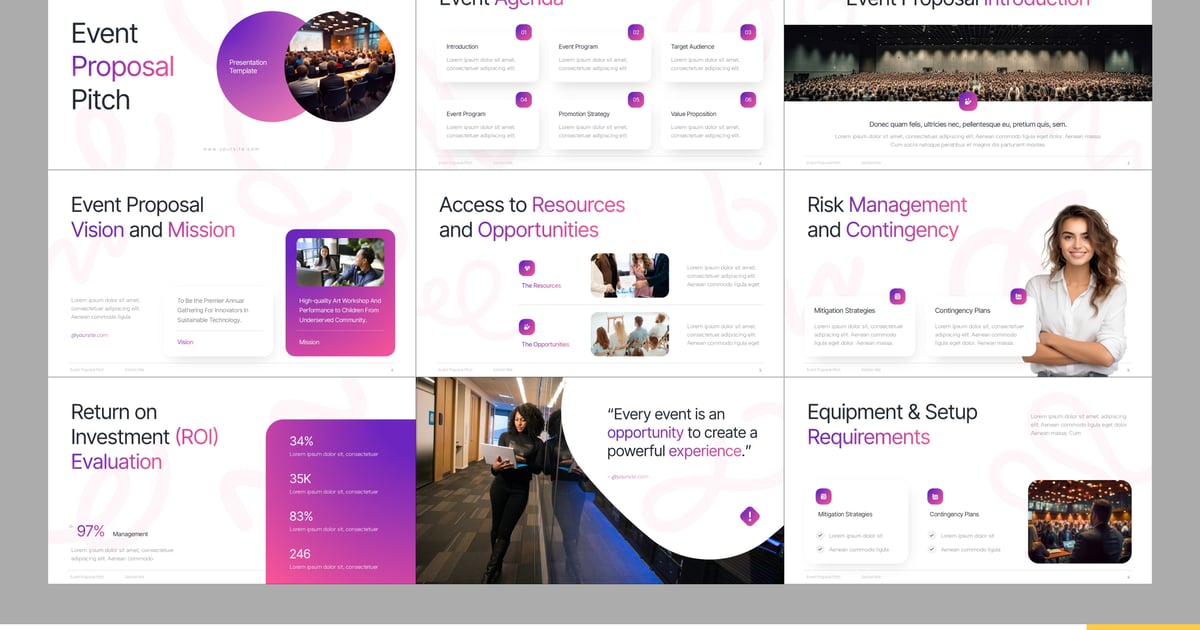
Task: Click purple icon badge below audience photo
Action: [x=967, y=101]
